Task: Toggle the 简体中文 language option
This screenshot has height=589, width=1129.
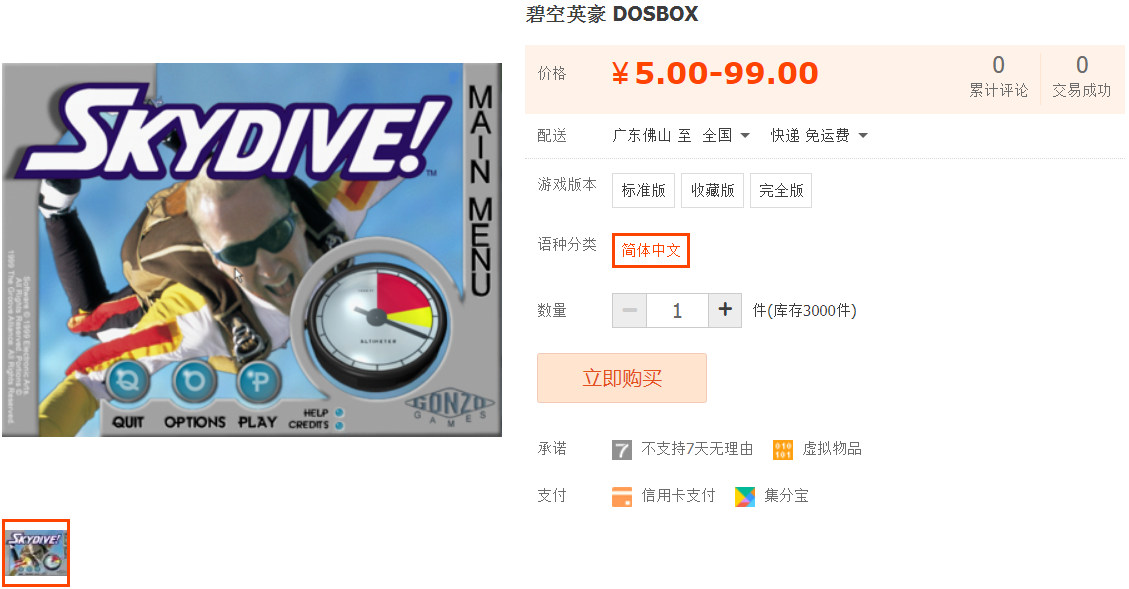Action: coord(650,250)
